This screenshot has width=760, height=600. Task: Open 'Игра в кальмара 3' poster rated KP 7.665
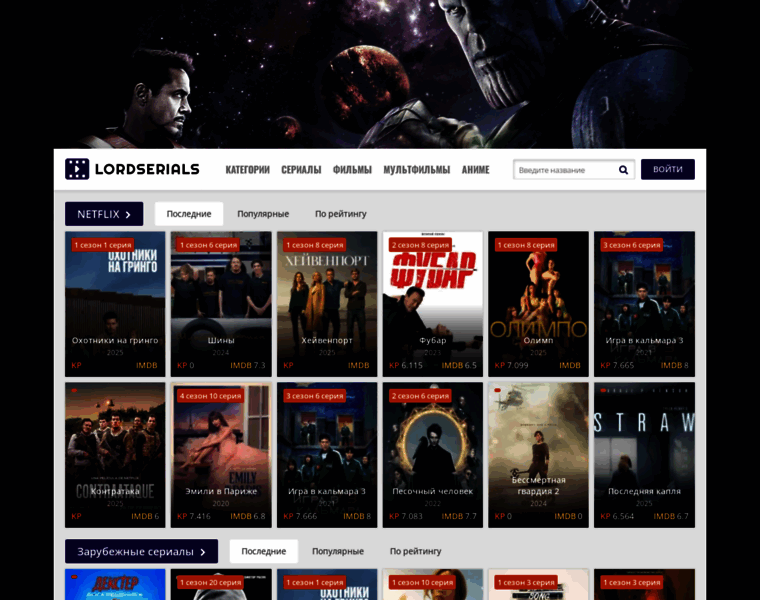point(645,304)
